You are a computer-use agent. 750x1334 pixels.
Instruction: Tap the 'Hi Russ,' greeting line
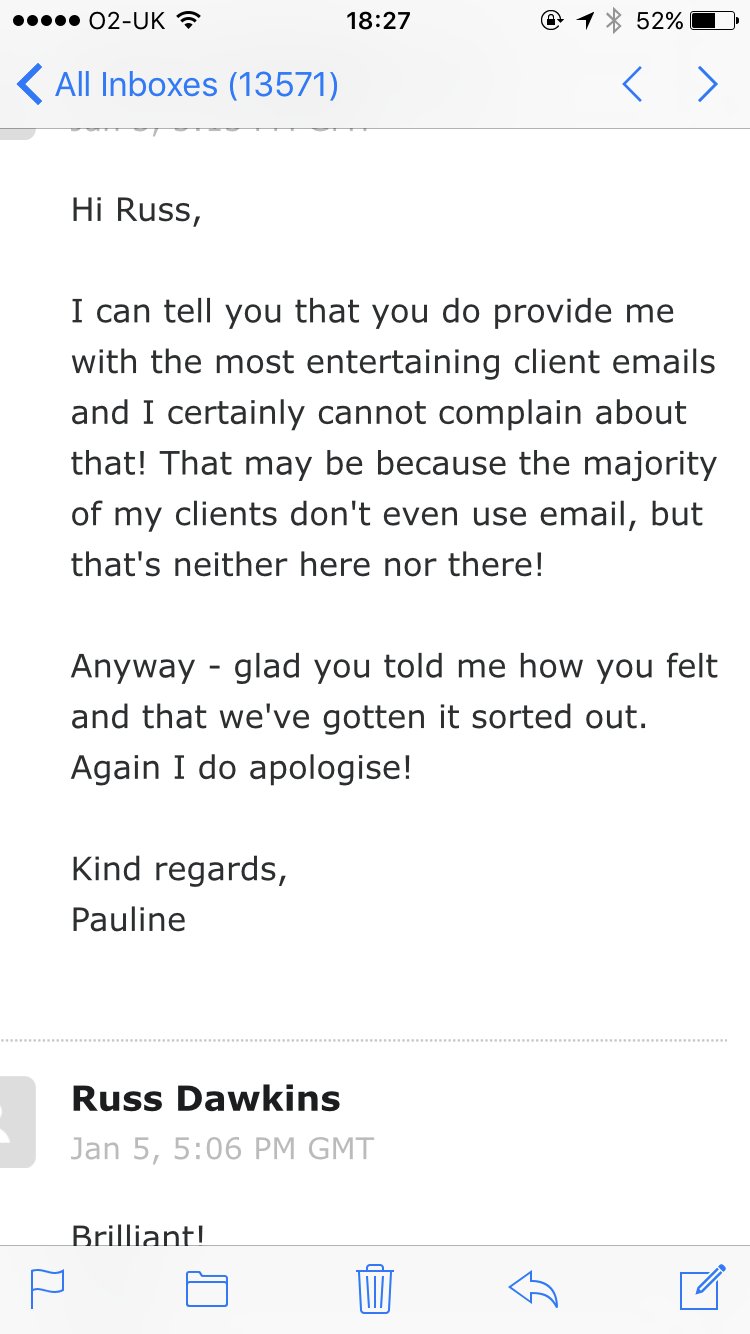(x=136, y=210)
